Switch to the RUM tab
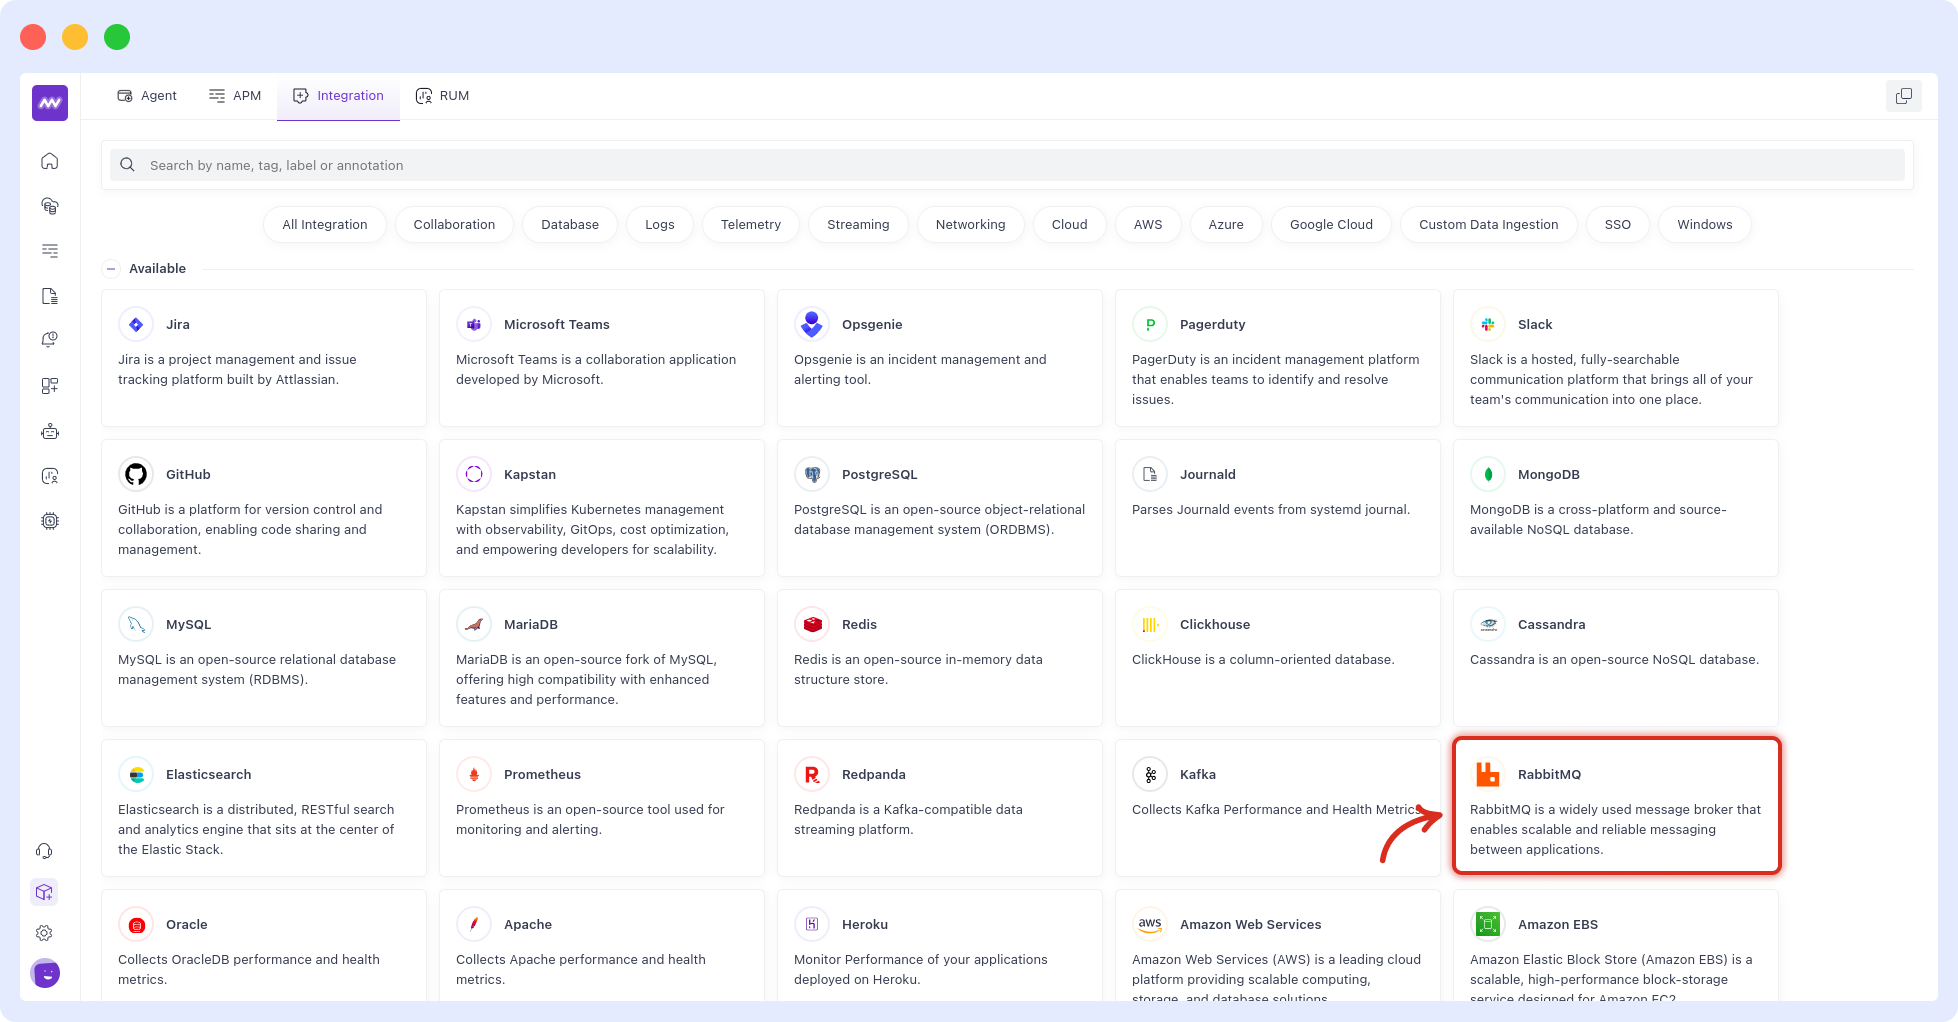The width and height of the screenshot is (1958, 1022). pyautogui.click(x=442, y=96)
